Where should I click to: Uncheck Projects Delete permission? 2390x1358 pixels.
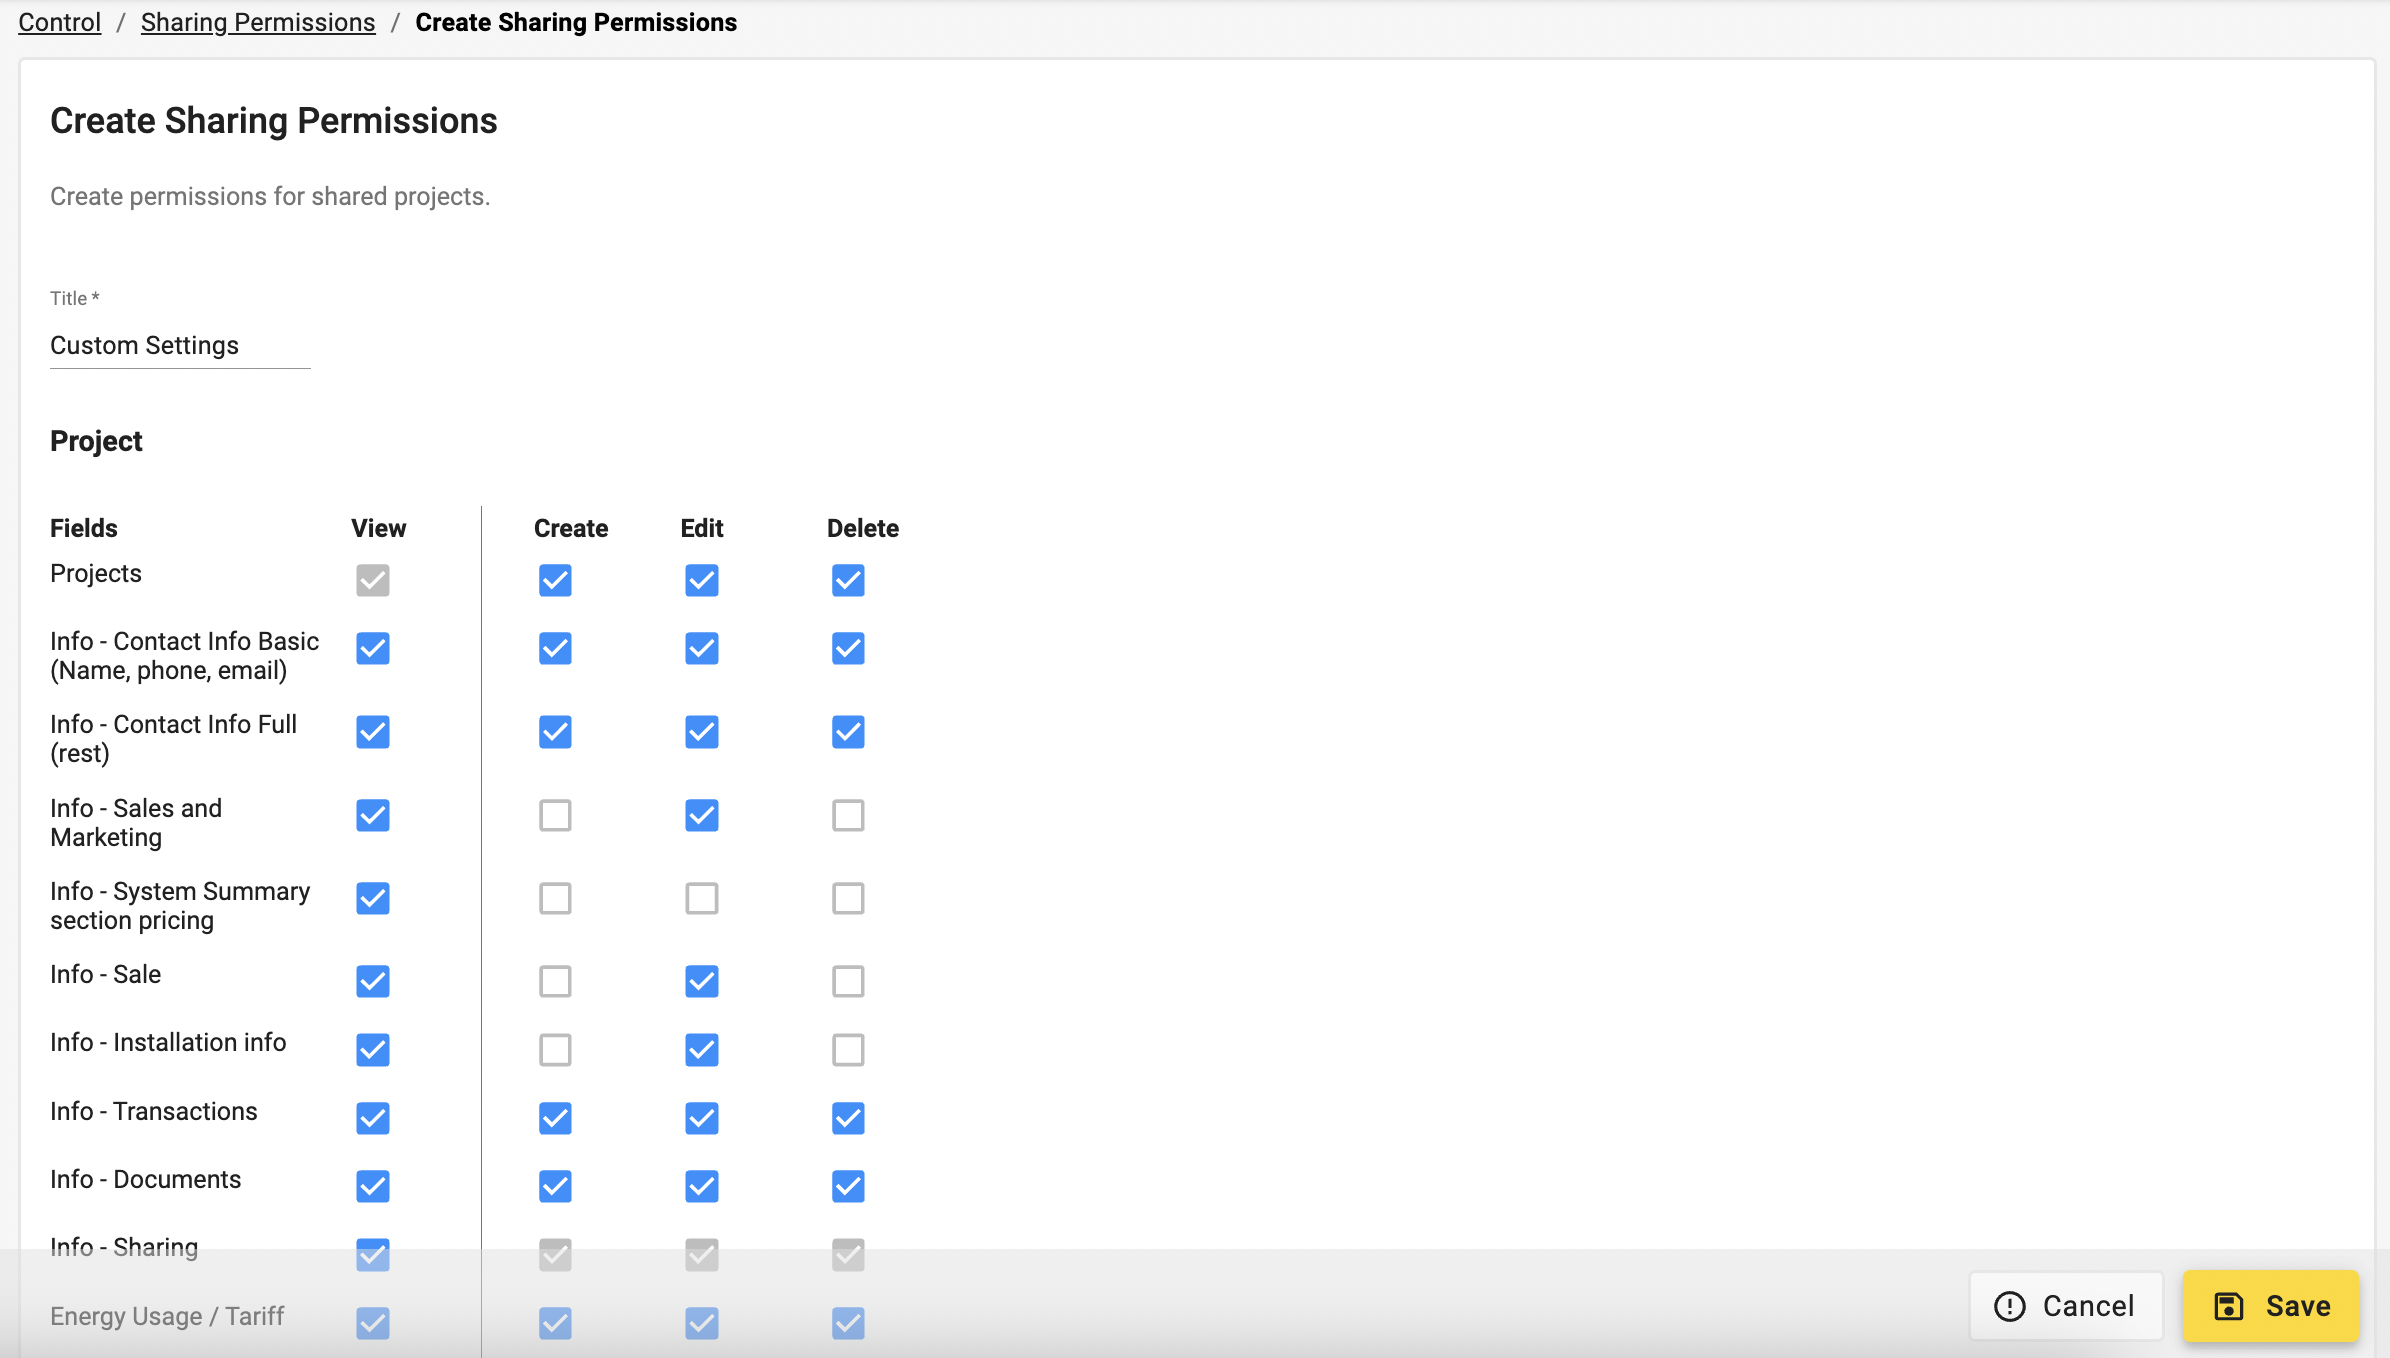pyautogui.click(x=848, y=580)
